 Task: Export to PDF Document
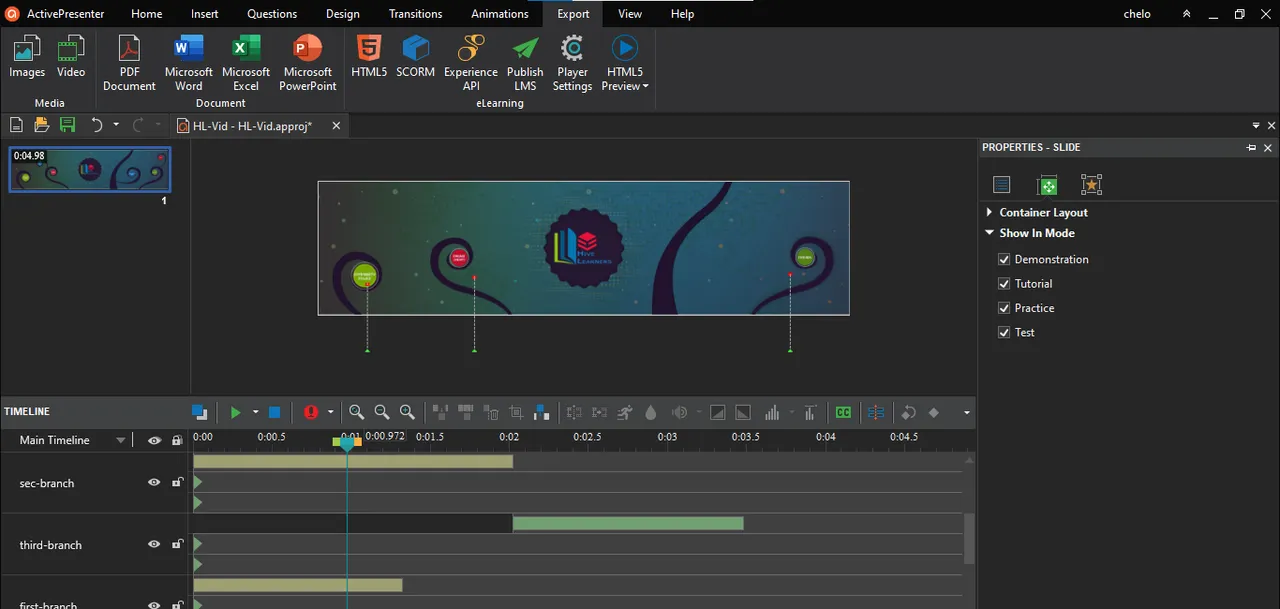[x=129, y=63]
